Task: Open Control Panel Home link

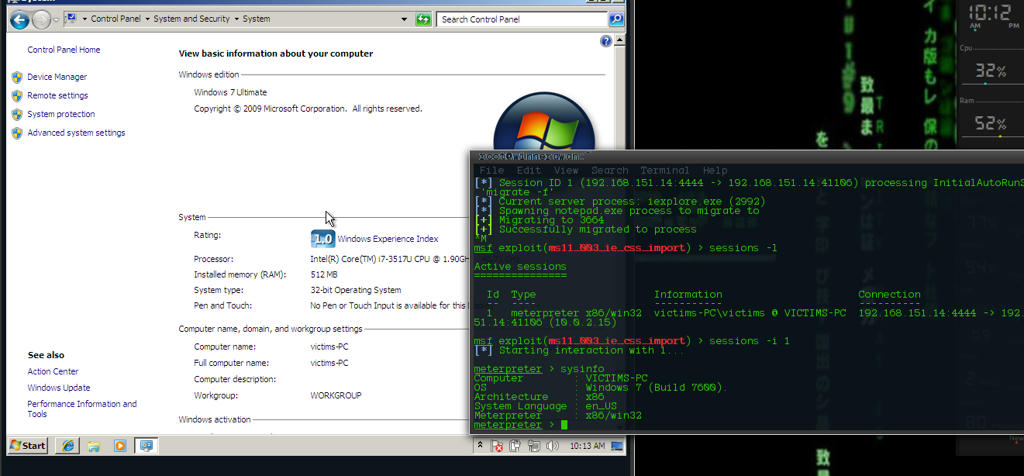Action: click(63, 50)
